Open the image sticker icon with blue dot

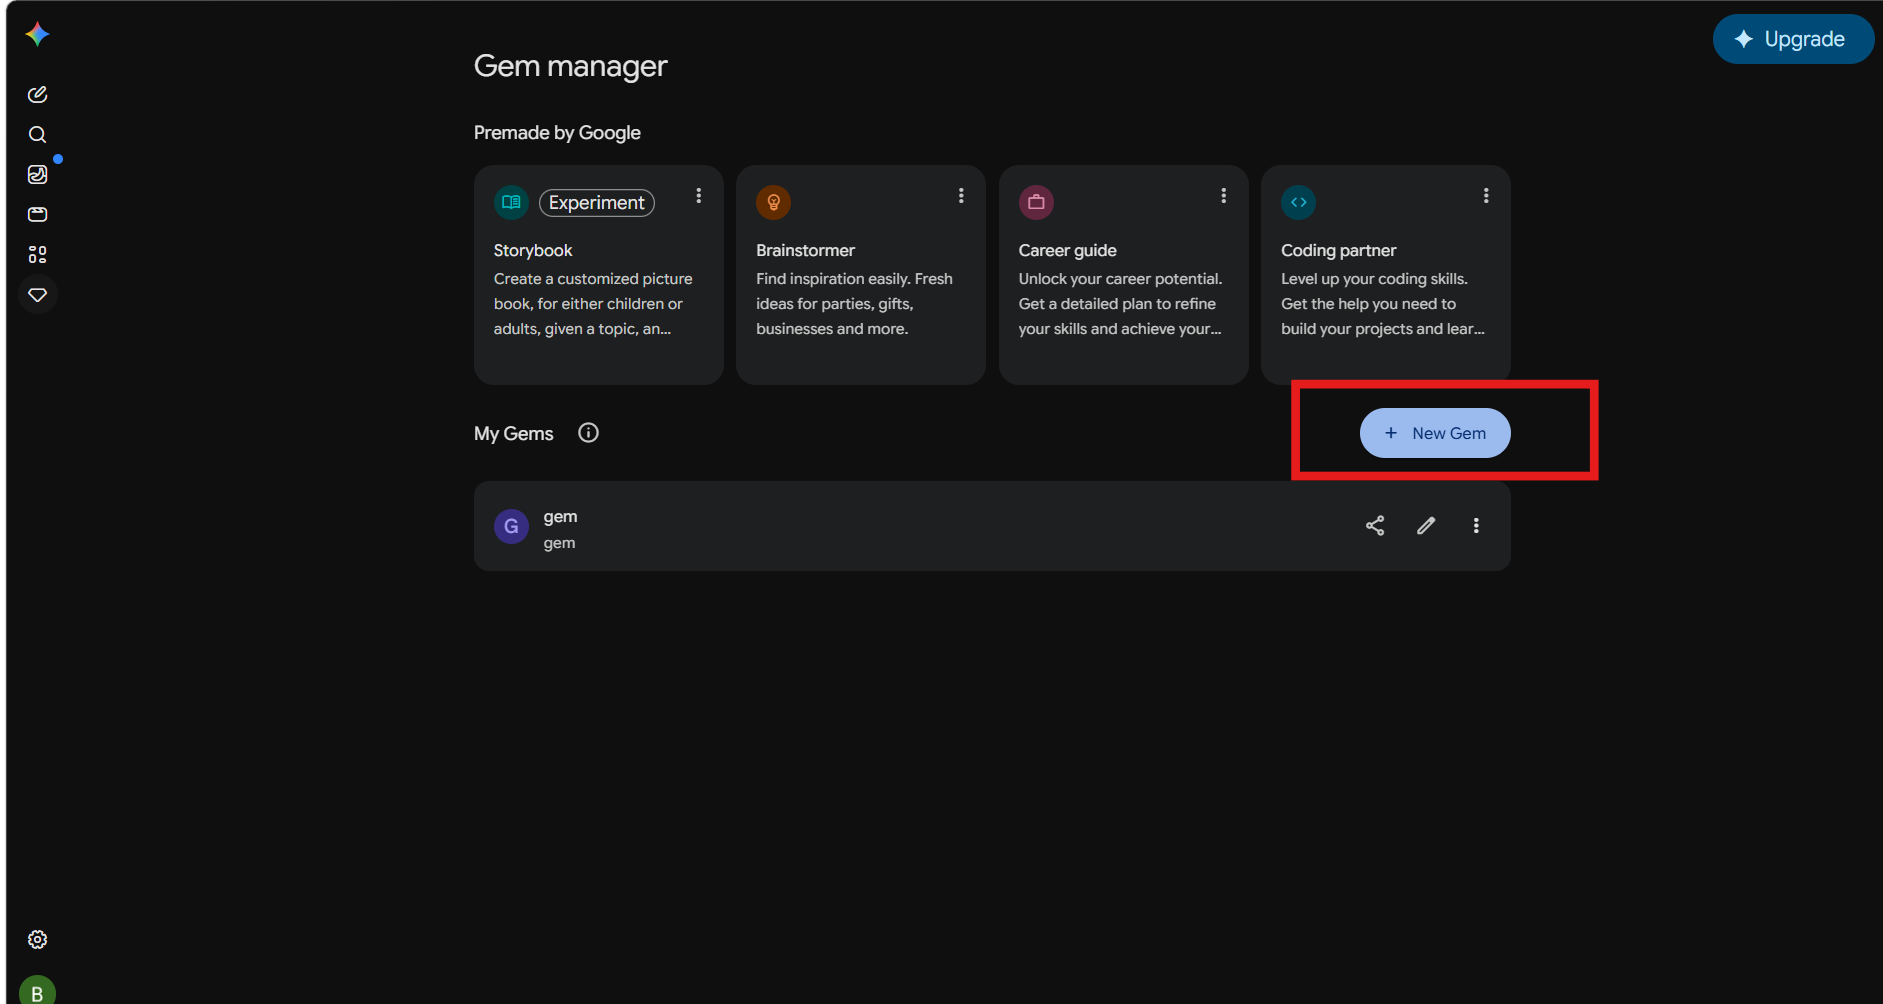[37, 174]
